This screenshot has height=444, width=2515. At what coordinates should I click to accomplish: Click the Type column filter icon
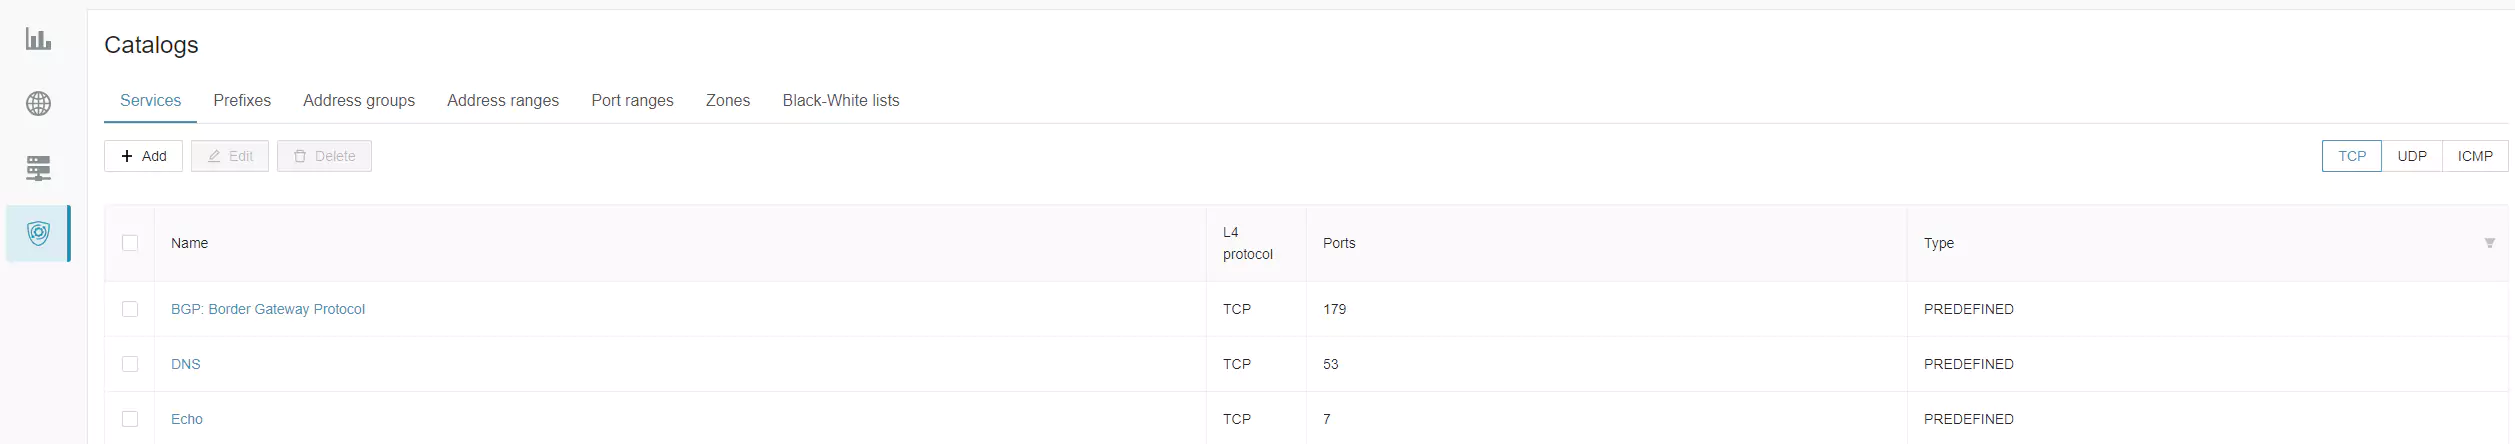pos(2489,243)
